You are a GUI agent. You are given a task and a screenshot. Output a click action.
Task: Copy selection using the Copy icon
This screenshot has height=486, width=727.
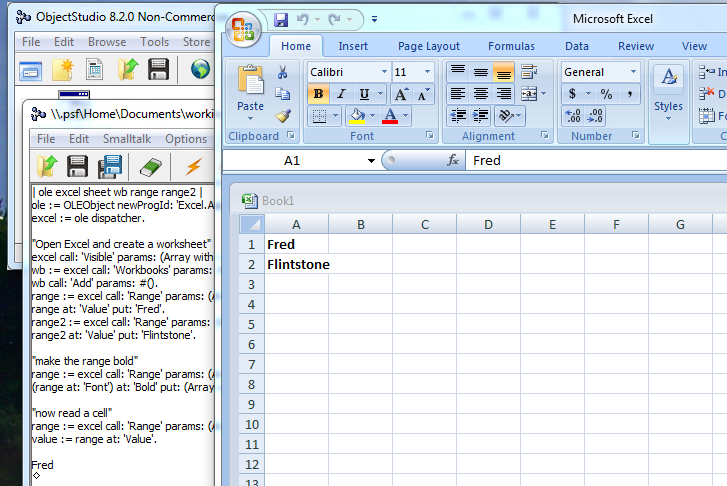(282, 94)
